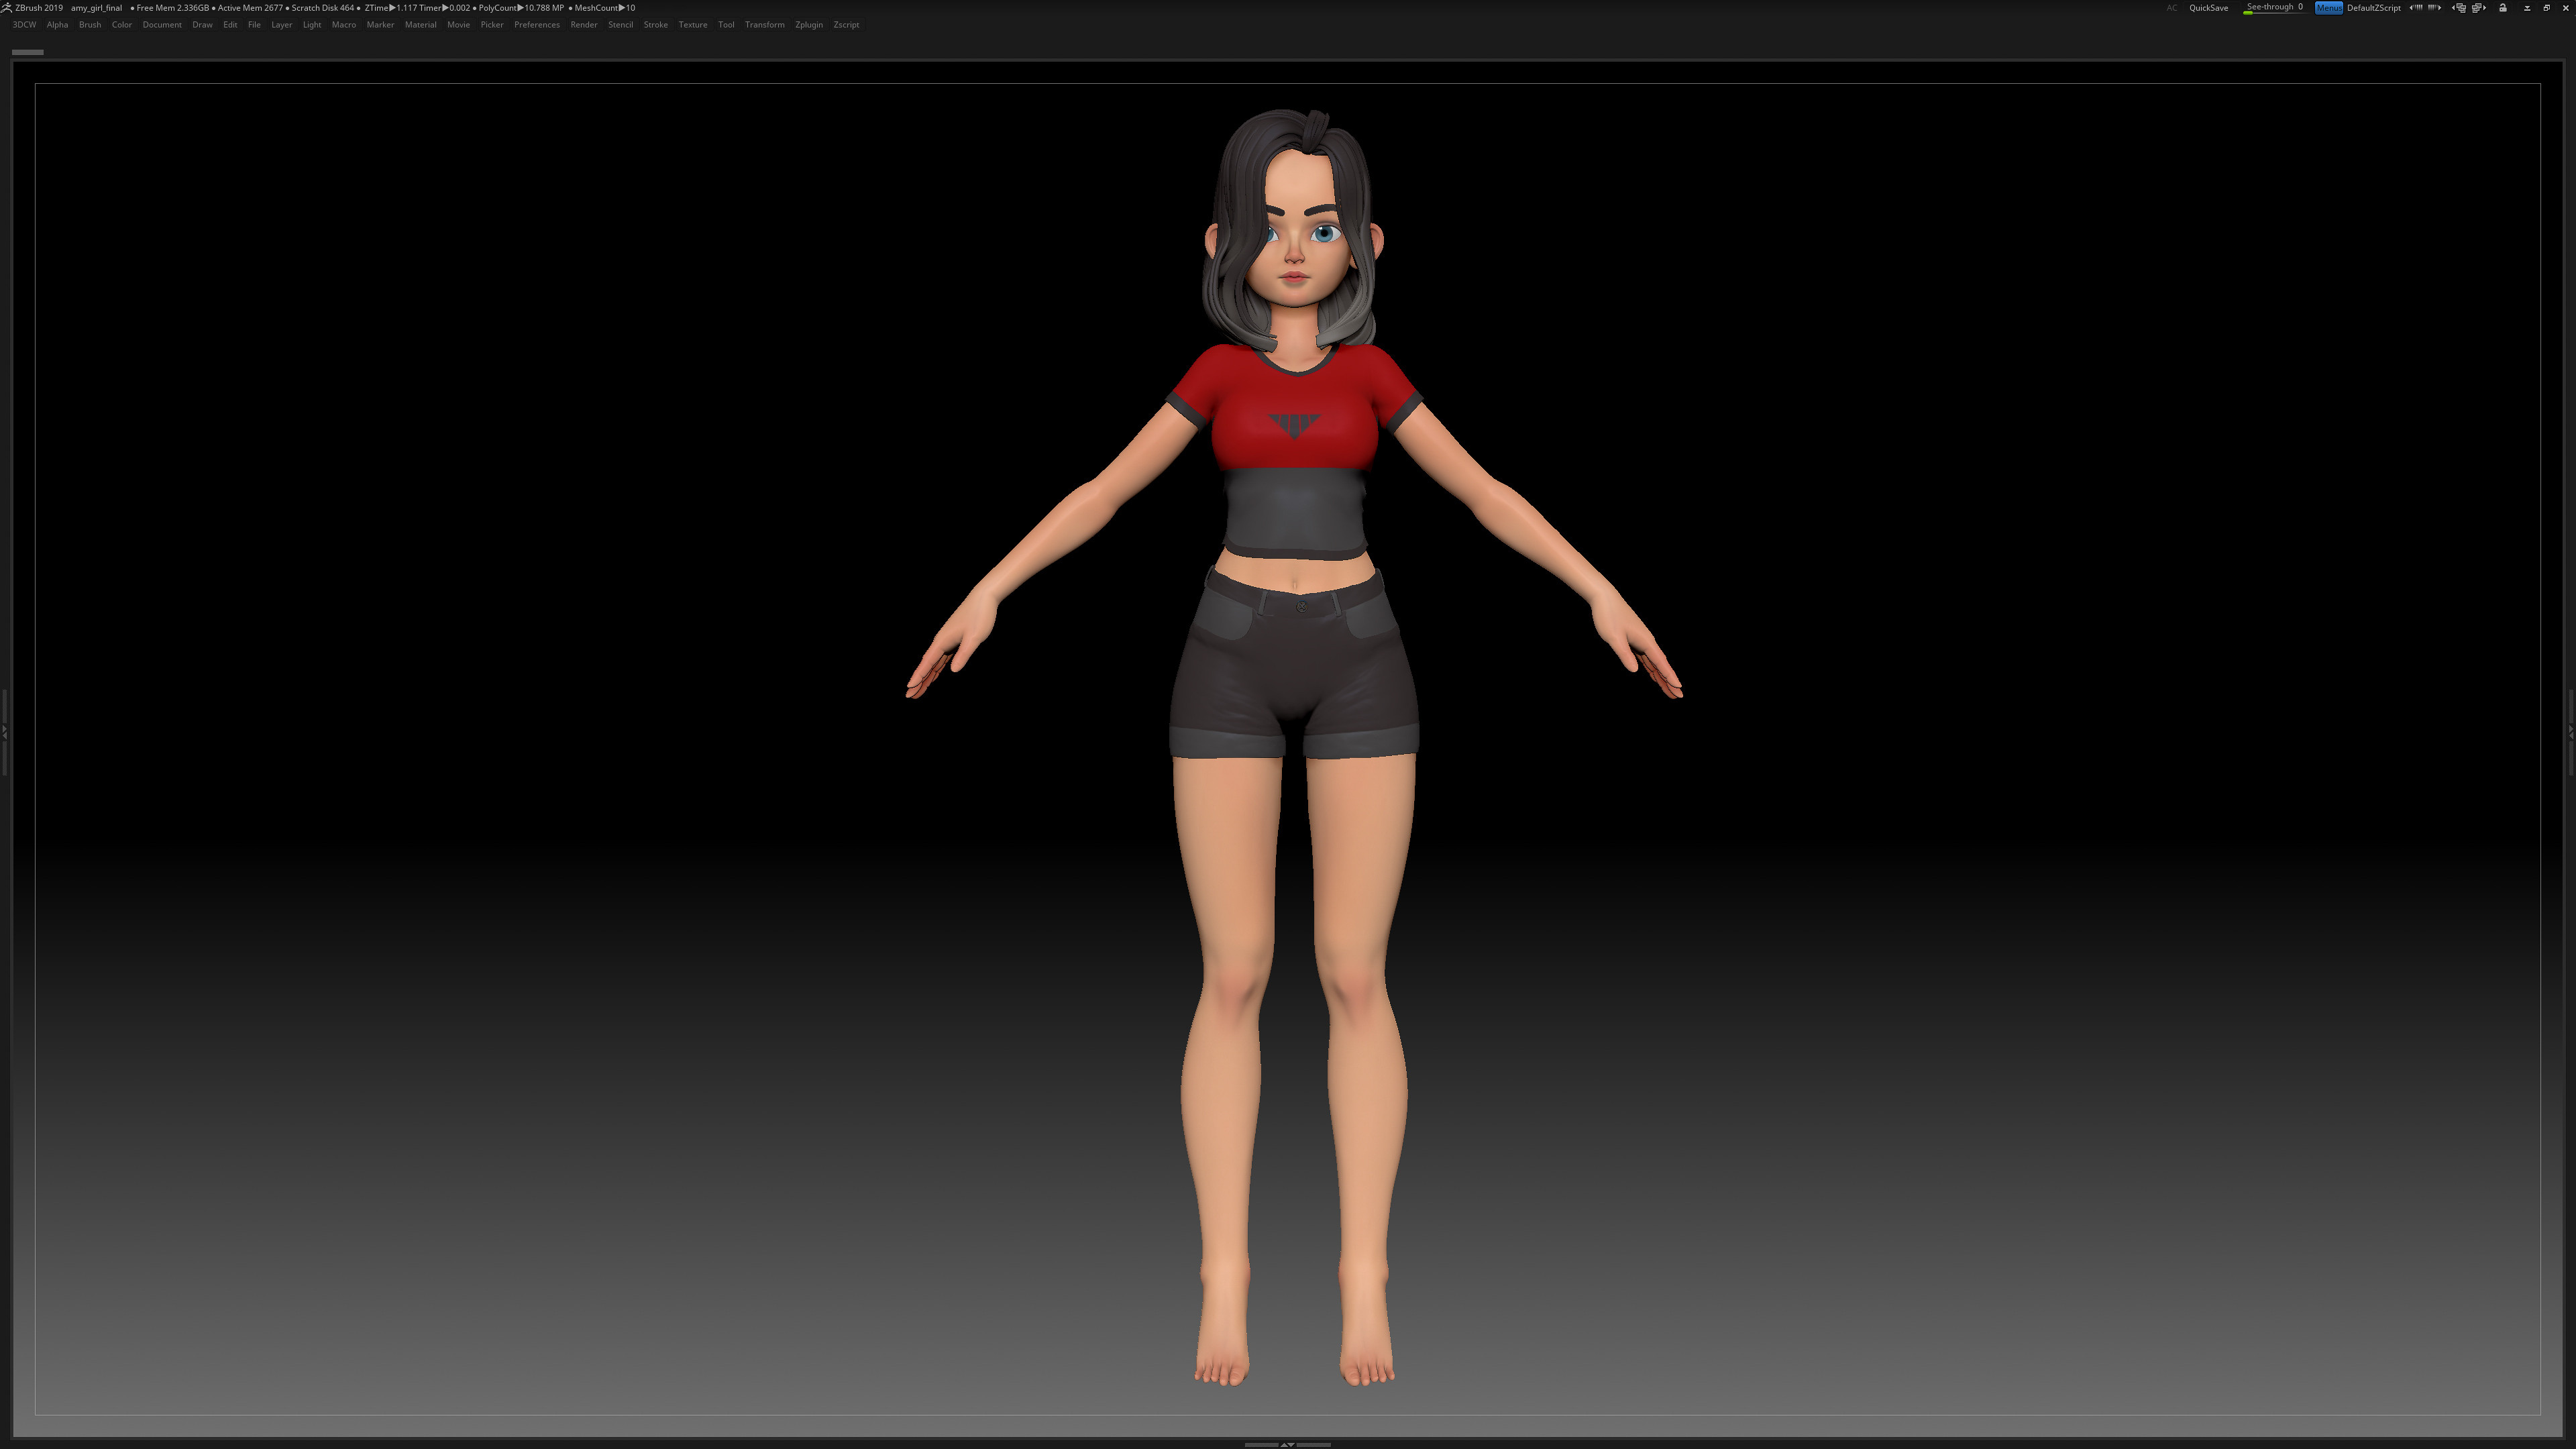
Task: Open the Render menu
Action: (584, 25)
